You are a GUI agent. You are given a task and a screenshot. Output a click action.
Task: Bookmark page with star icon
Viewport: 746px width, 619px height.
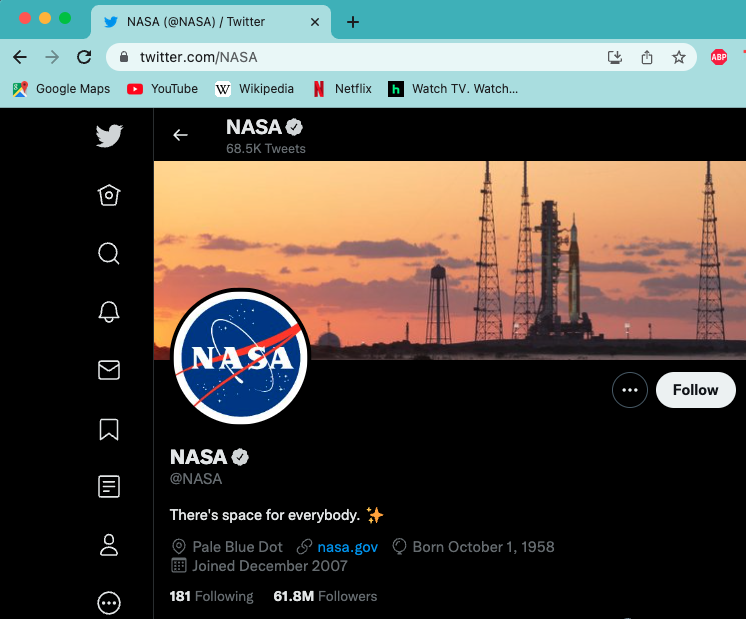click(x=678, y=58)
